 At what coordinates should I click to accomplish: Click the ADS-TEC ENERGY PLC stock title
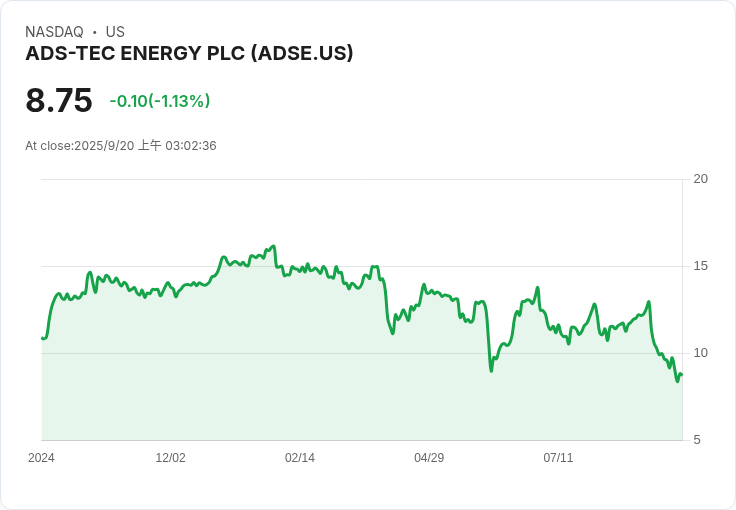[189, 53]
